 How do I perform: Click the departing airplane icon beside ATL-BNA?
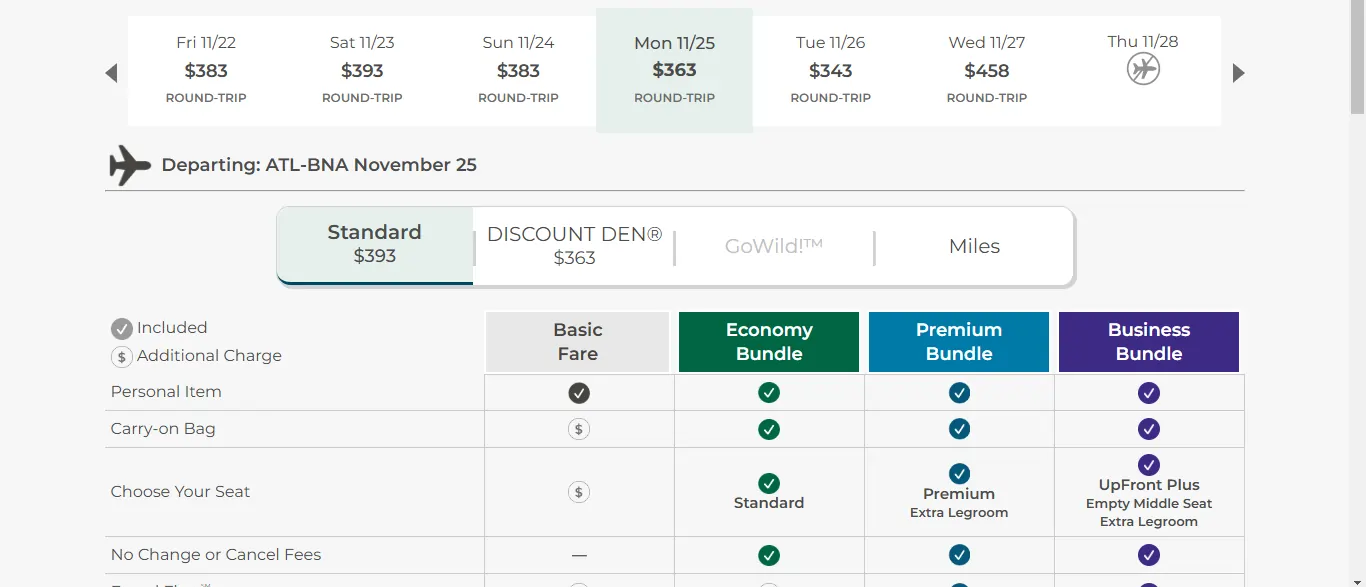click(129, 165)
